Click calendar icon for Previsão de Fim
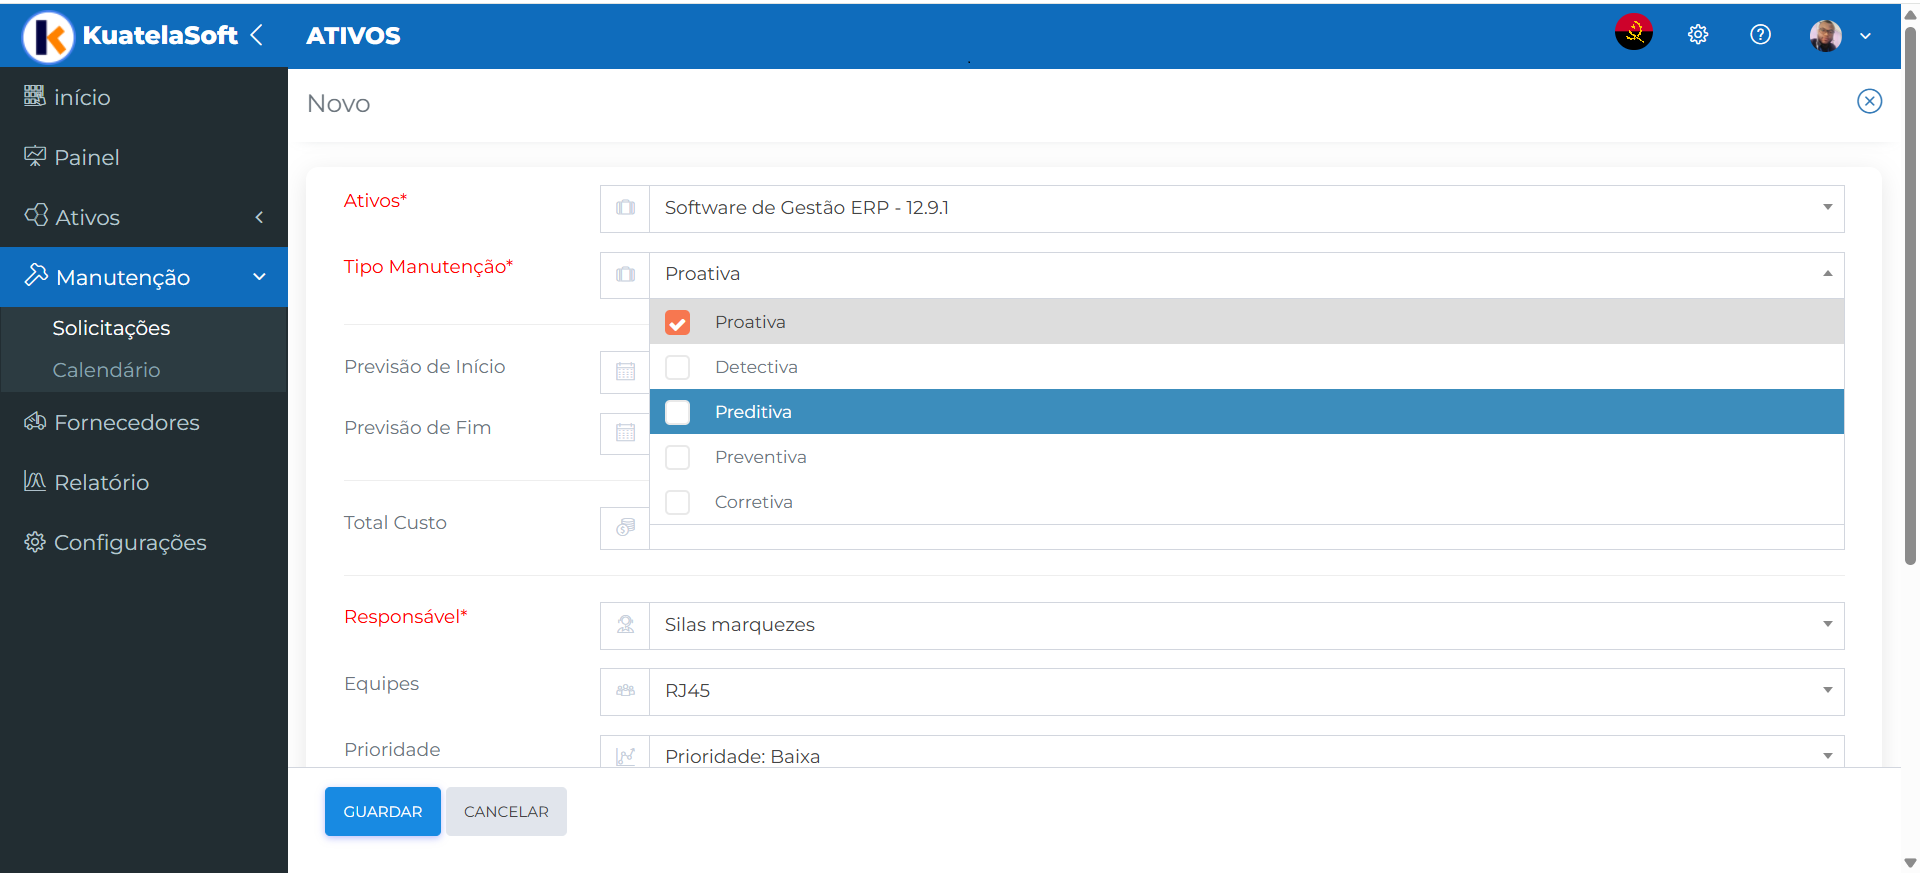Screen dimensions: 1920x873 (x=625, y=433)
